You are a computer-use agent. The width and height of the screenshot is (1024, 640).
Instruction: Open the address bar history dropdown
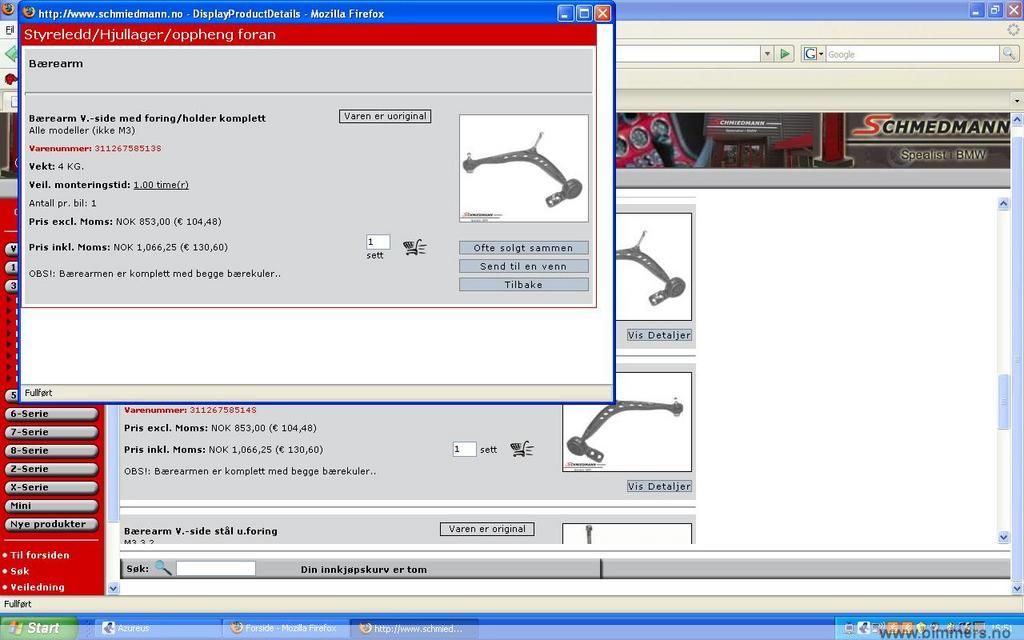coord(767,54)
